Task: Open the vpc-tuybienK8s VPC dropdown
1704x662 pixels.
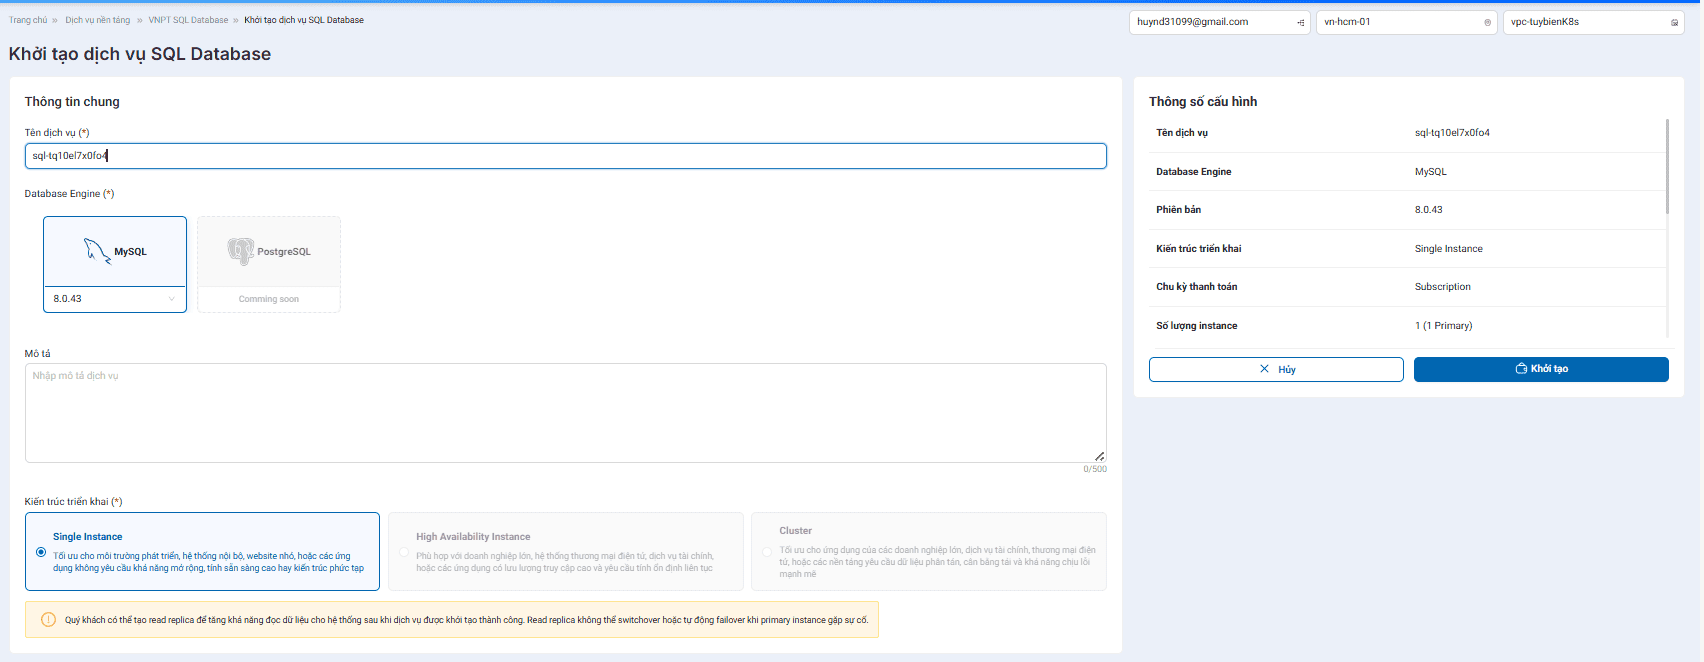Action: click(1594, 22)
